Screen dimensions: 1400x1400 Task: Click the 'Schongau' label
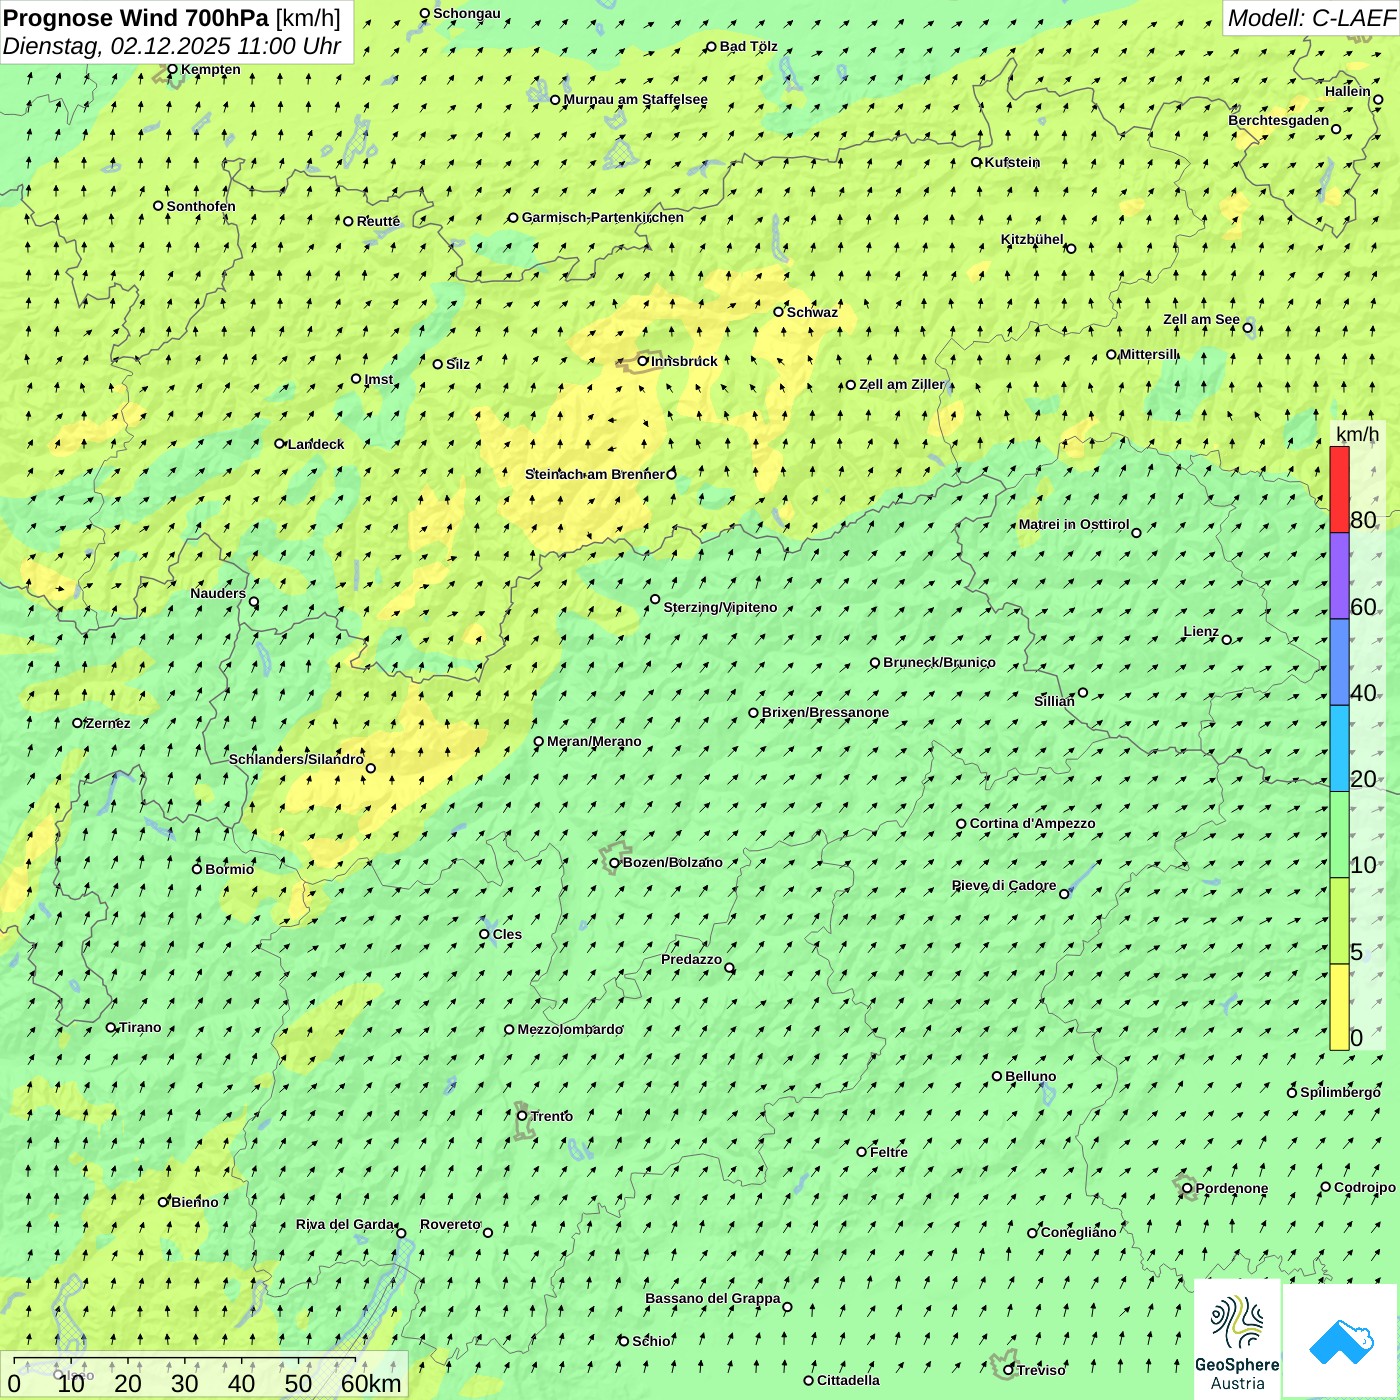tap(466, 13)
